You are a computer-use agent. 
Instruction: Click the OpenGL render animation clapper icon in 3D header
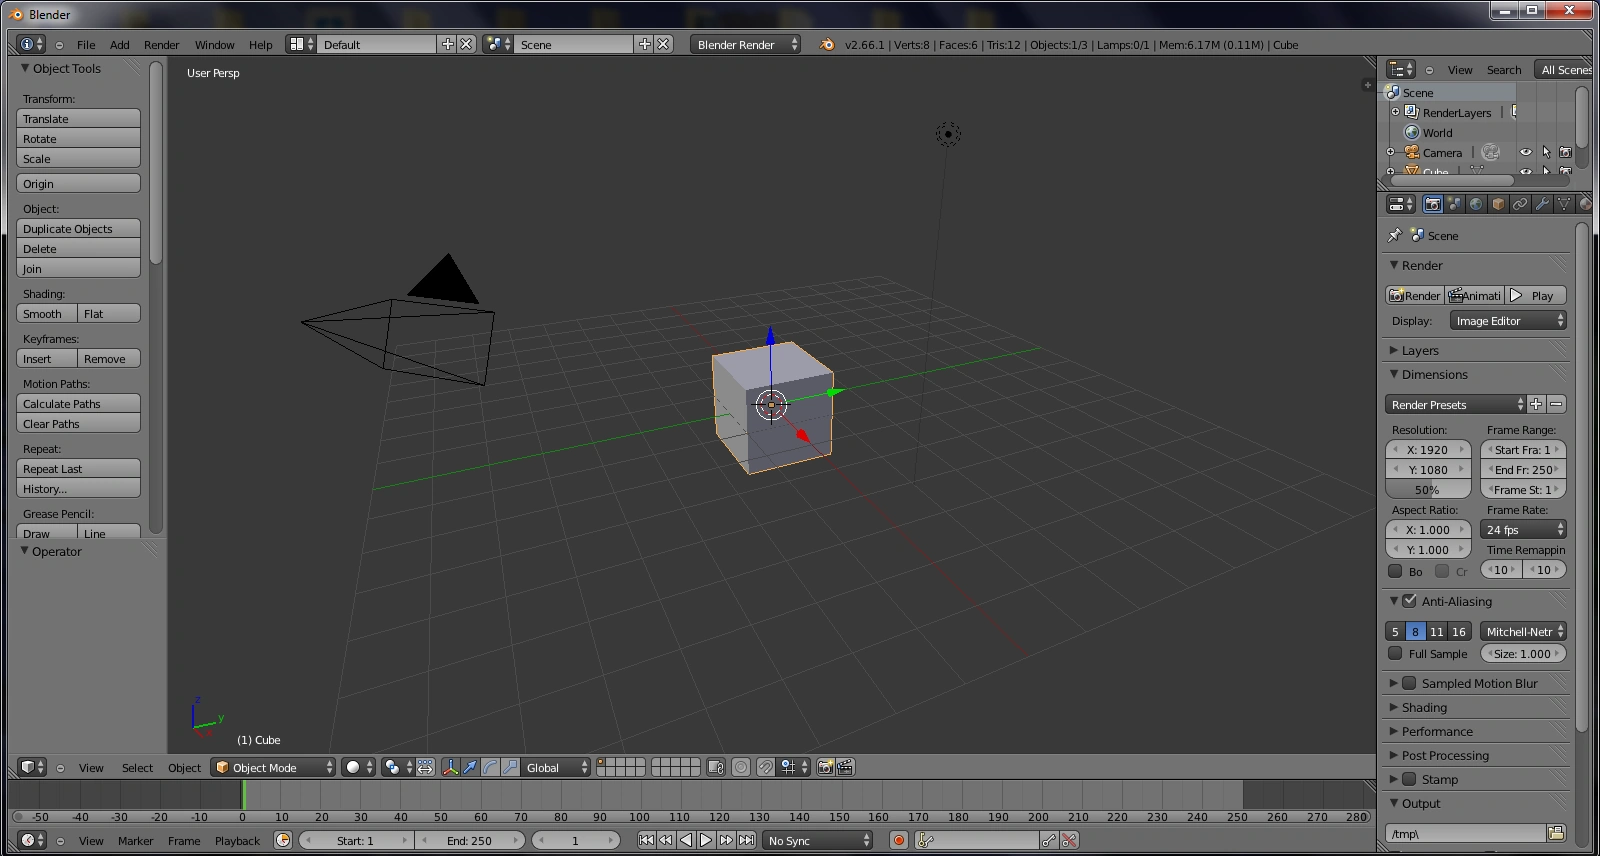(x=845, y=767)
